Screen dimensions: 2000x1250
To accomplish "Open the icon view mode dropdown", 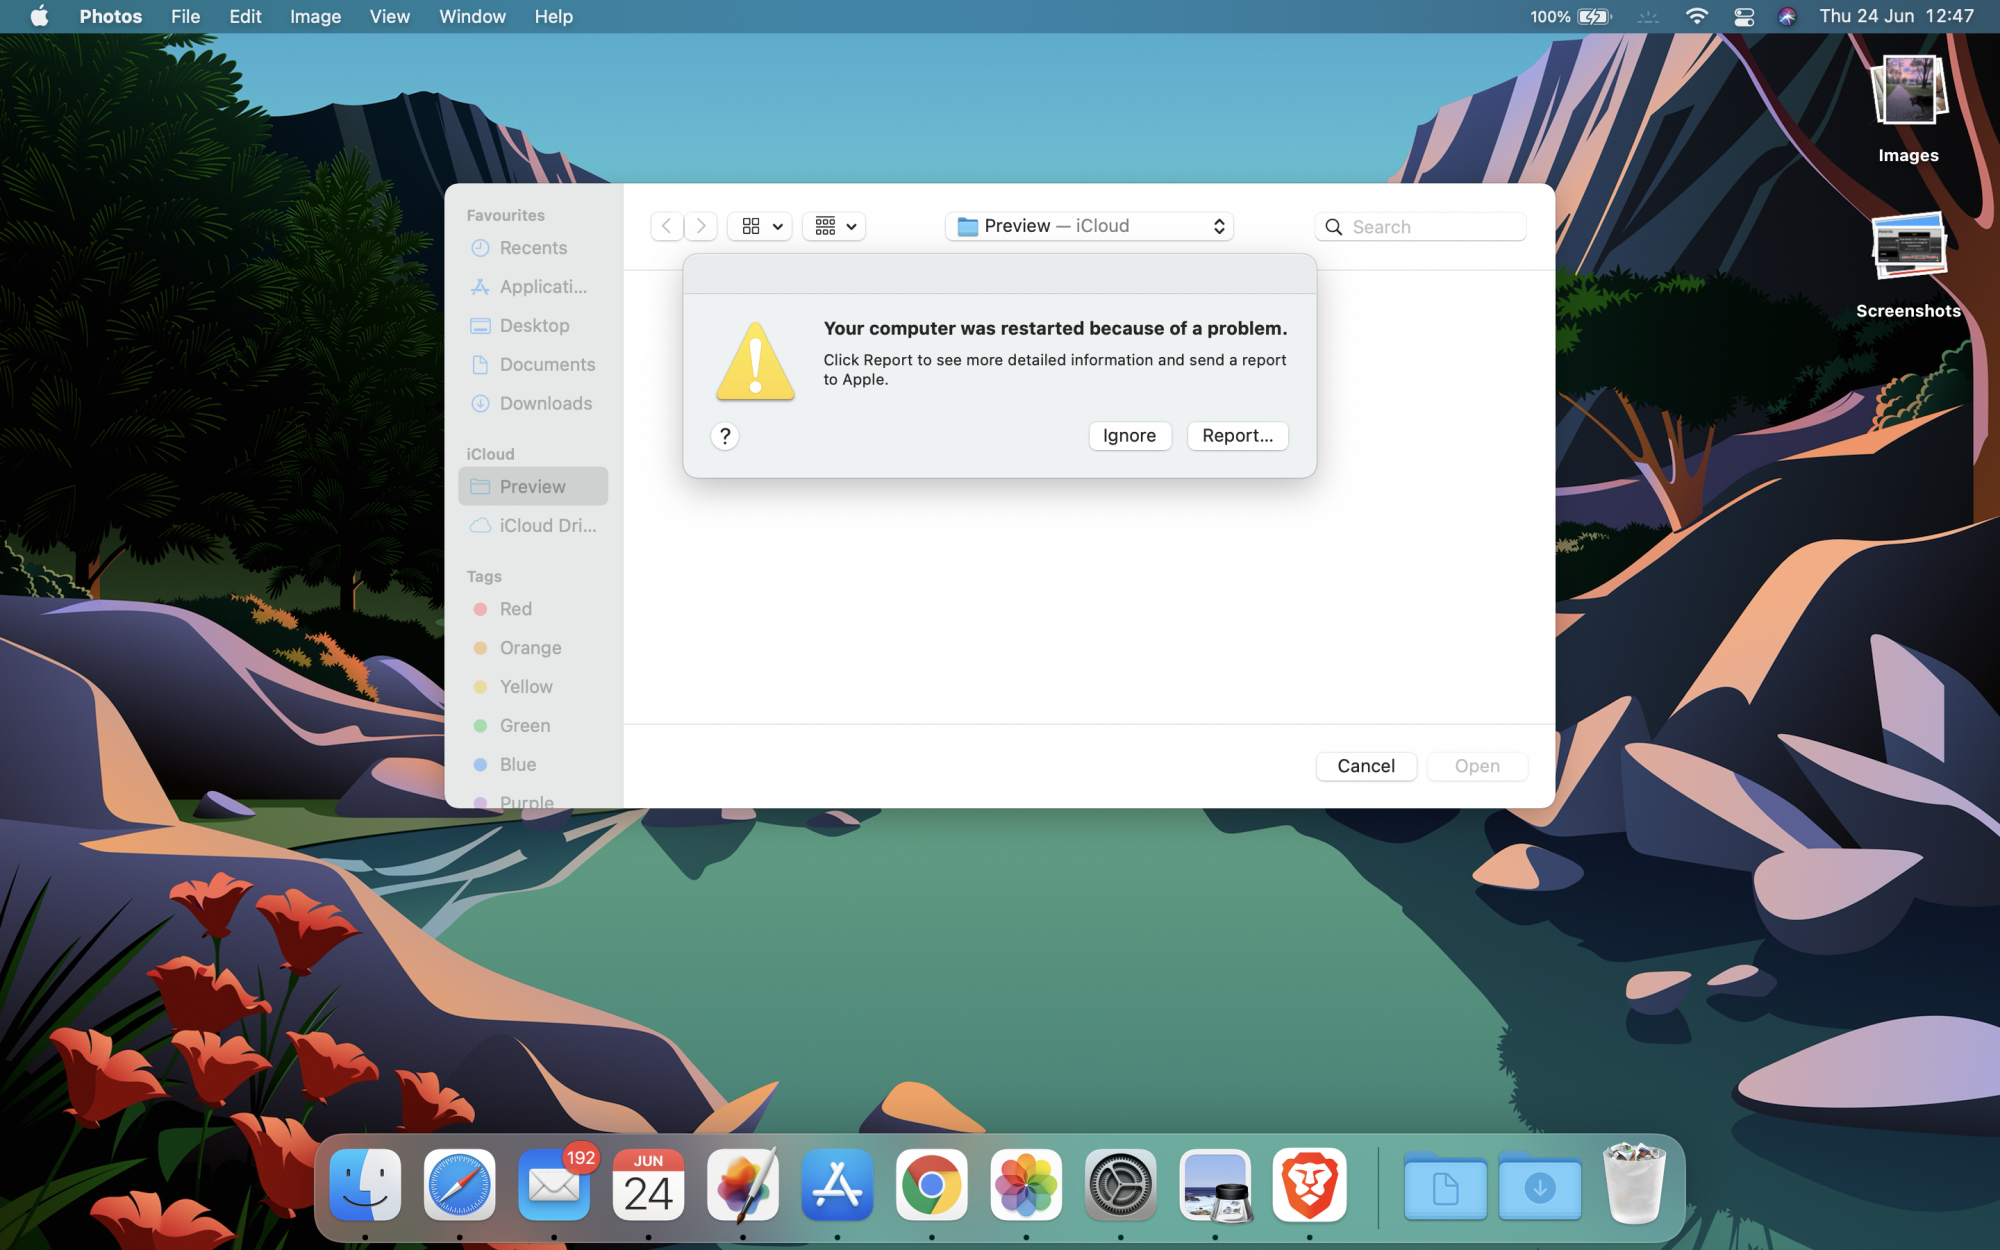I will 760,226.
